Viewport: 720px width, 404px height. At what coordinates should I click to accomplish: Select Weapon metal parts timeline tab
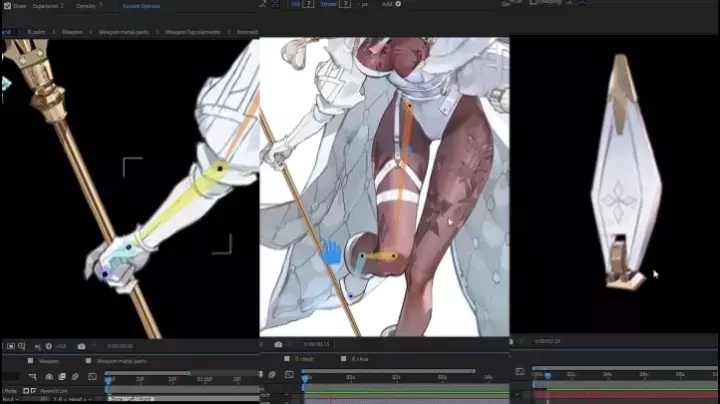click(122, 361)
